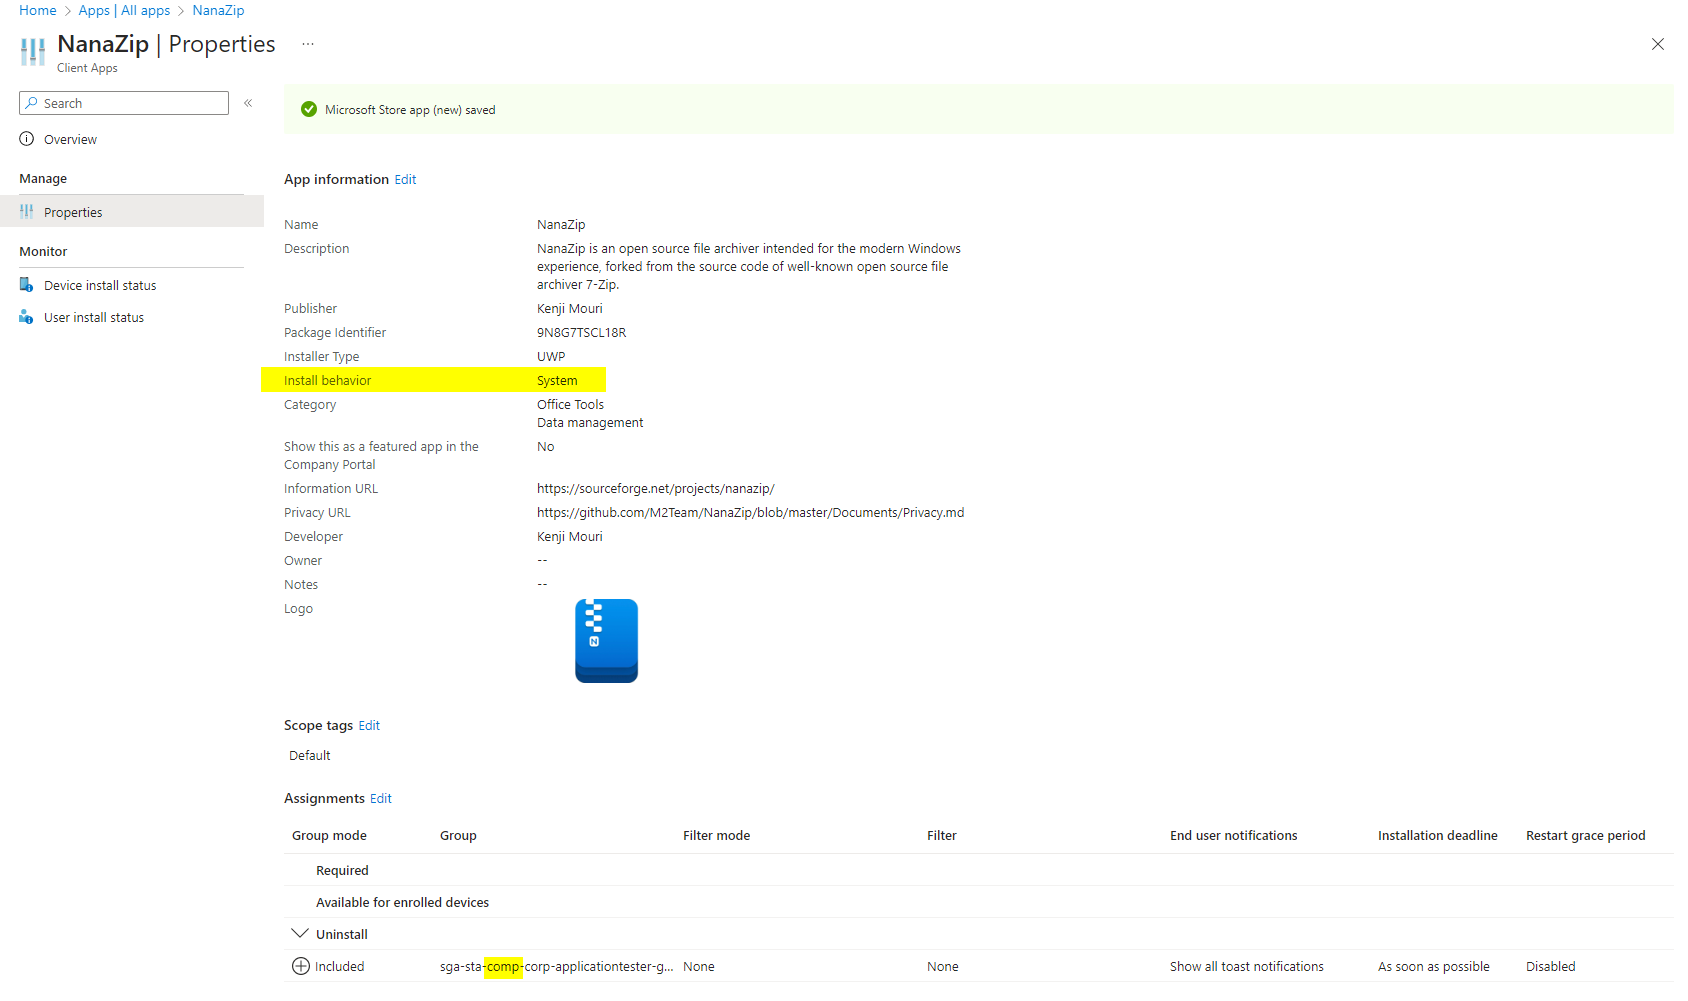The width and height of the screenshot is (1688, 1001).
Task: Click the Office Tools category value
Action: pyautogui.click(x=570, y=405)
